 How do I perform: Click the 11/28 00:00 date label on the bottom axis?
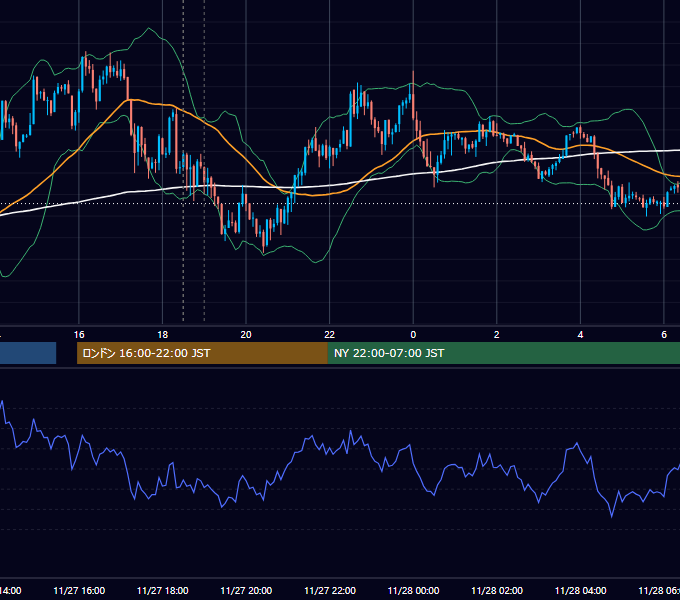(413, 590)
